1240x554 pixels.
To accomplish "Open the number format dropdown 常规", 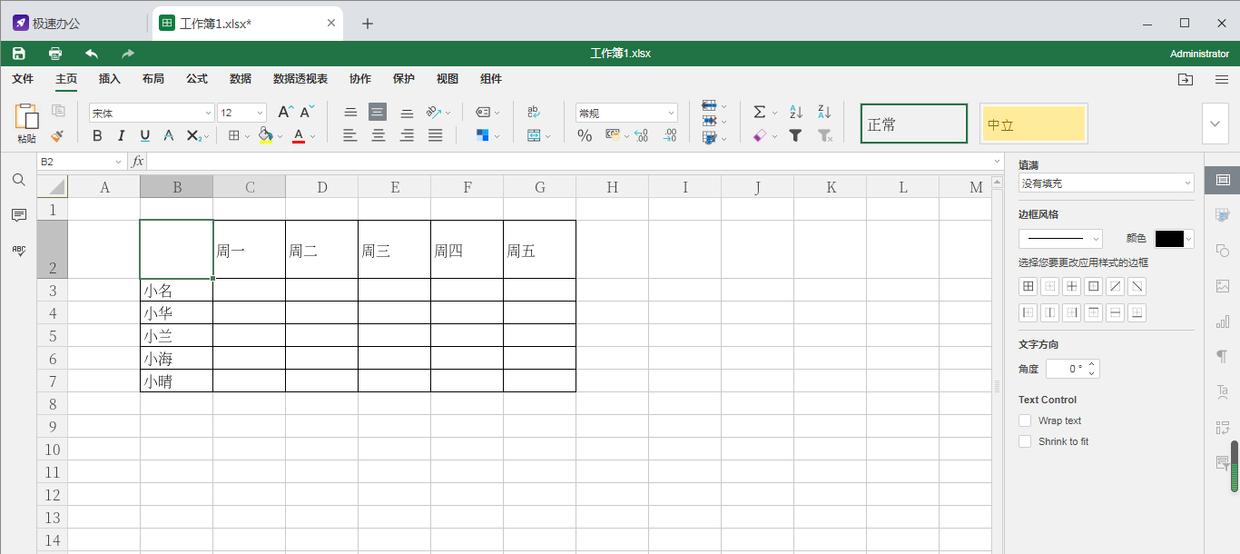I will click(x=671, y=113).
